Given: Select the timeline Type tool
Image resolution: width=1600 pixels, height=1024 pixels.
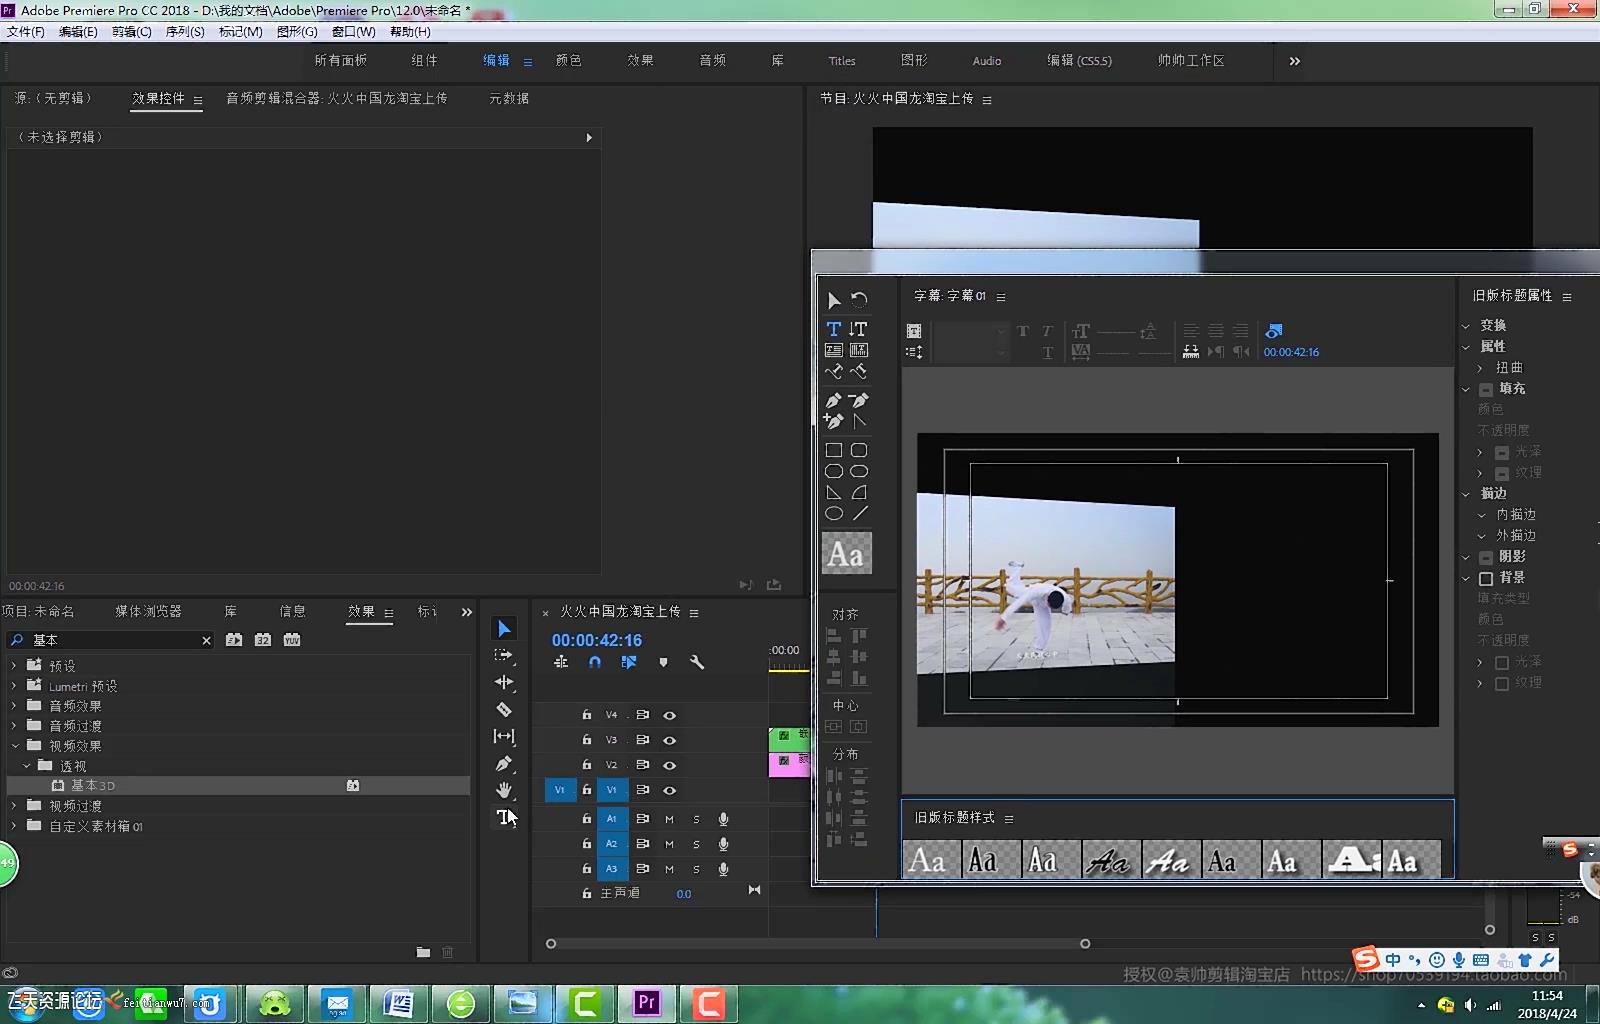Looking at the screenshot, I should [x=504, y=817].
